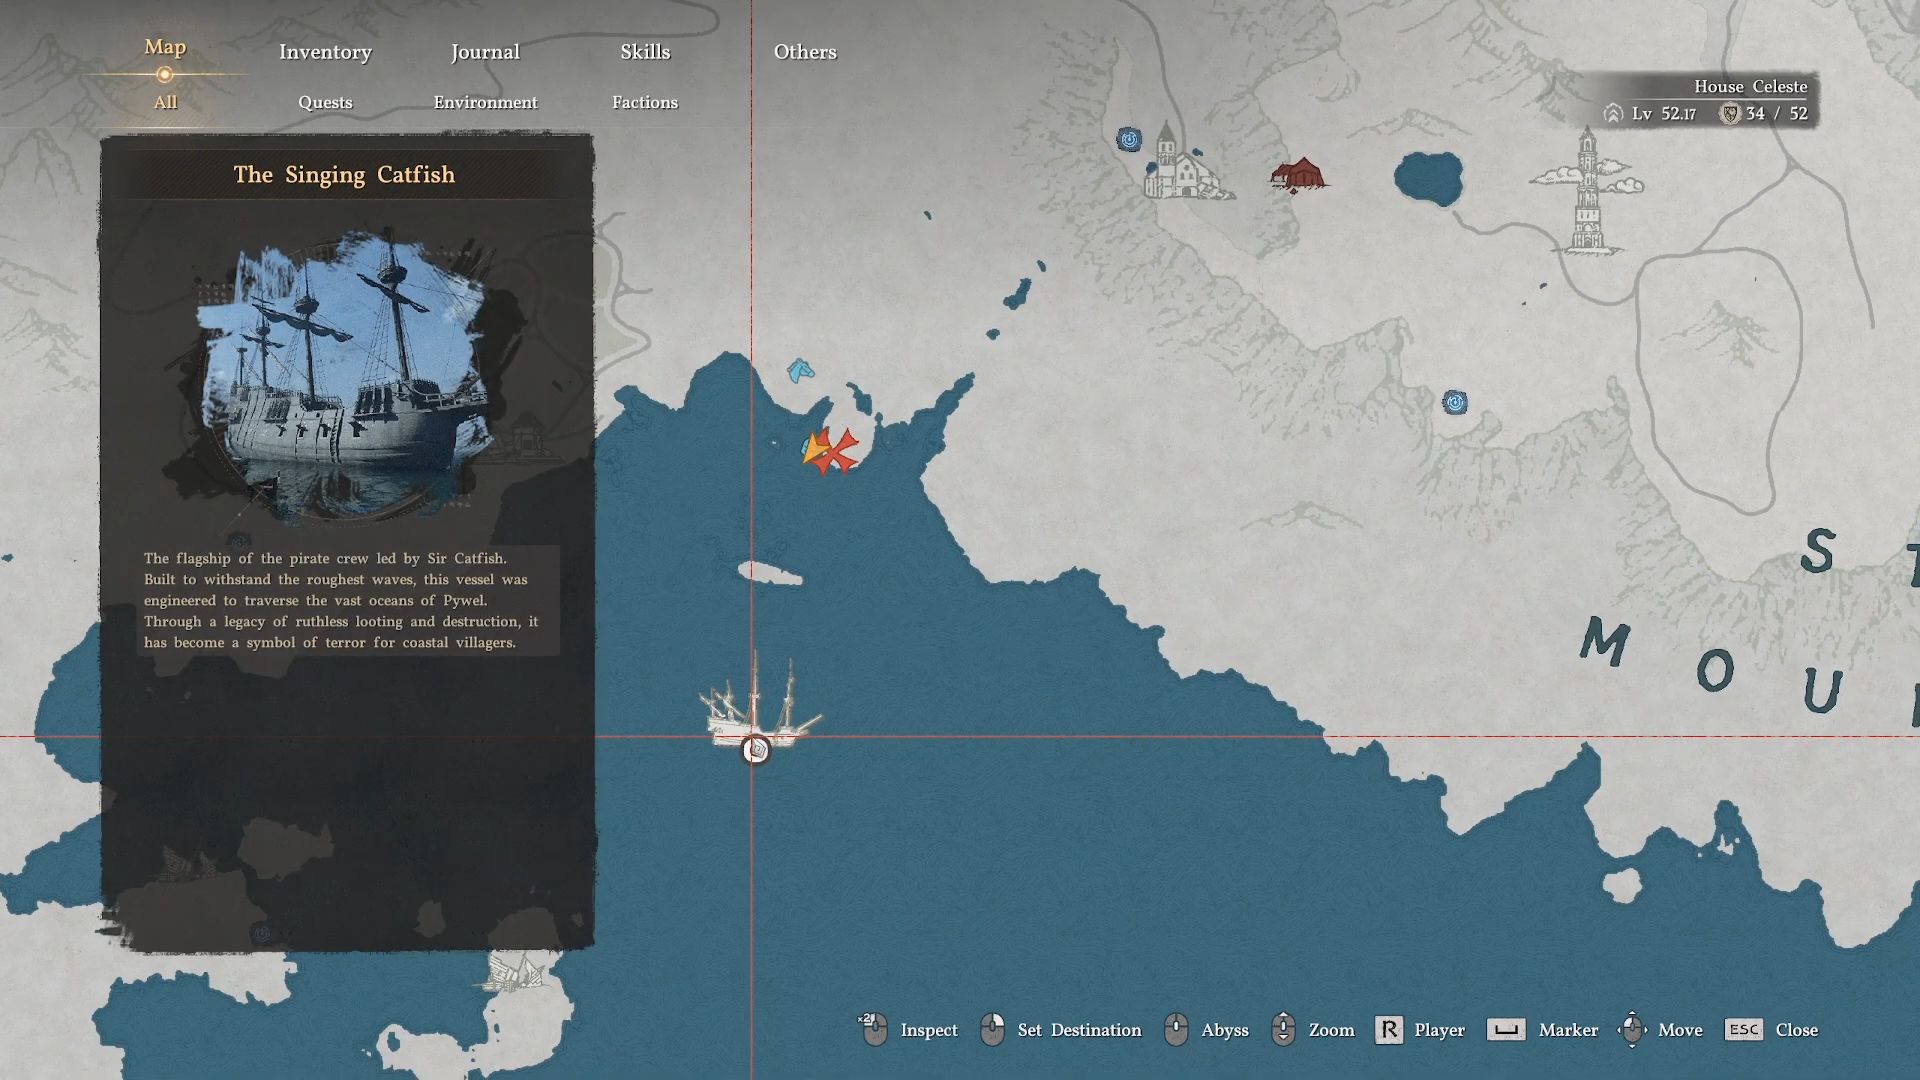This screenshot has width=1920, height=1080.
Task: Select the tall tower in clouds icon
Action: 1587,193
